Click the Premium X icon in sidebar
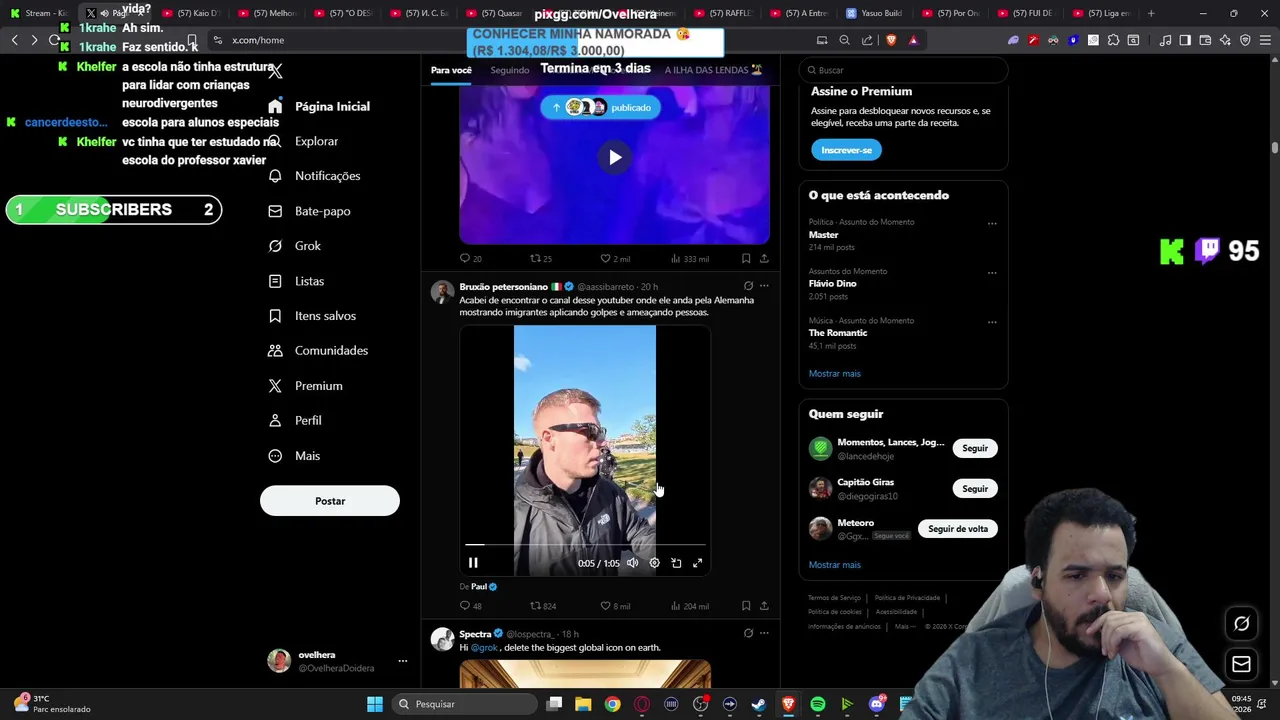1280x720 pixels. (x=275, y=386)
